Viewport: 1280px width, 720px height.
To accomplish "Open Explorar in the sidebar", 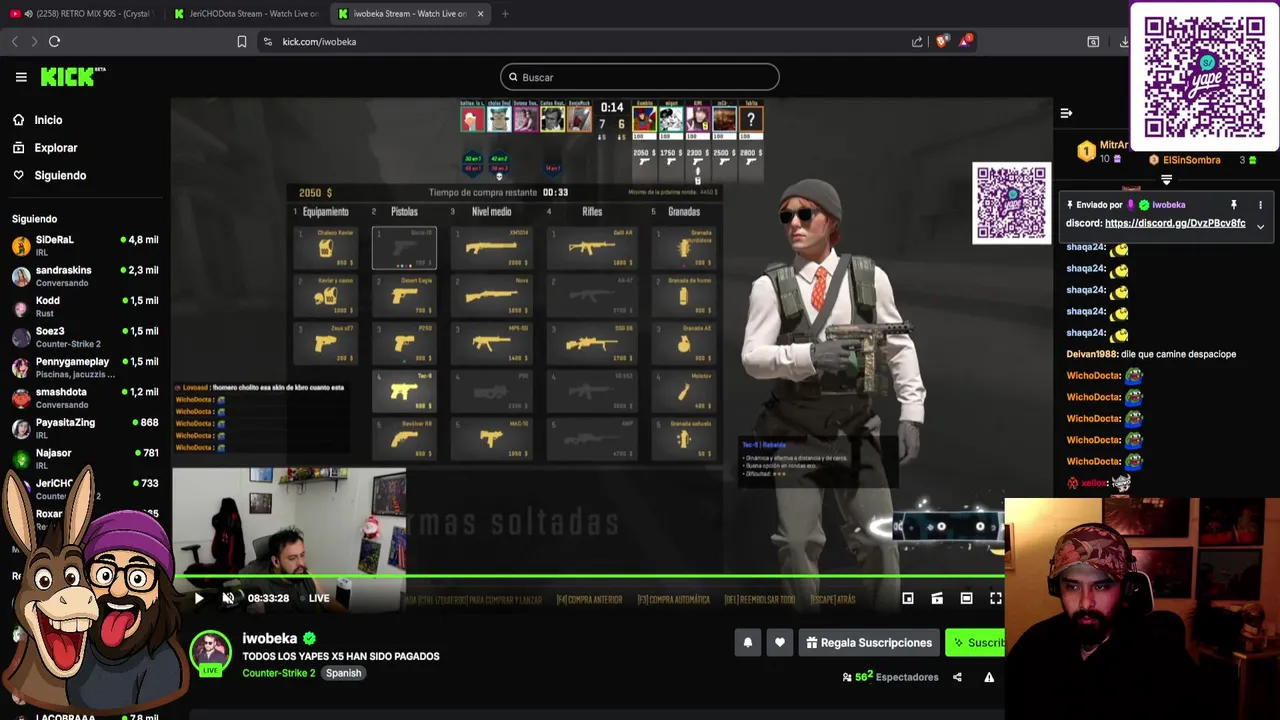I will tap(55, 148).
